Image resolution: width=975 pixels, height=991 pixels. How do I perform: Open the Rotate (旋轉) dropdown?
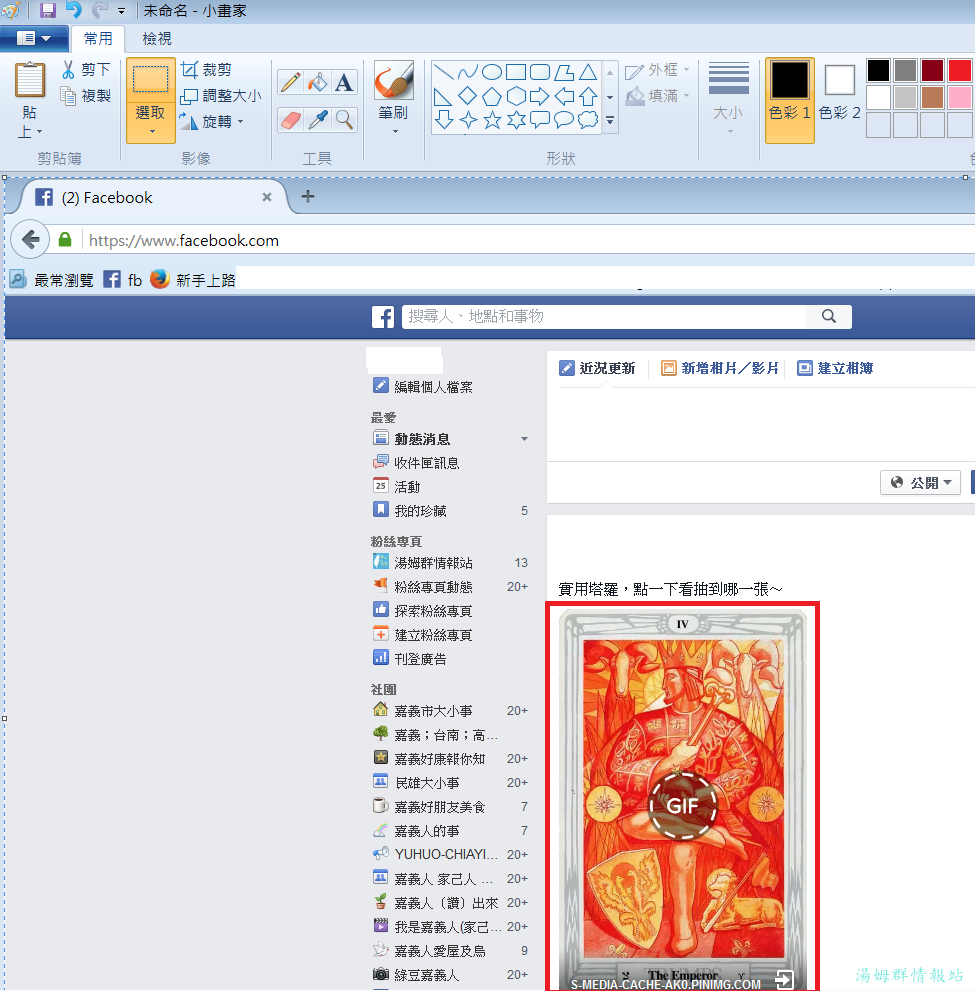tap(241, 122)
